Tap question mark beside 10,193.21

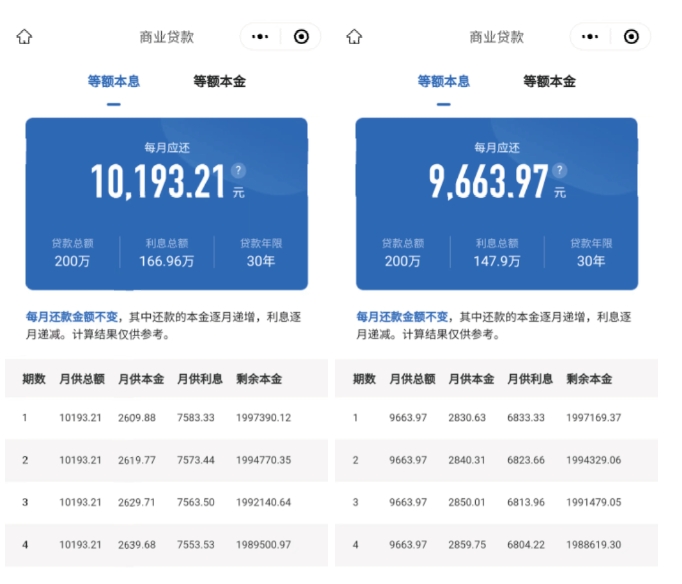click(238, 170)
